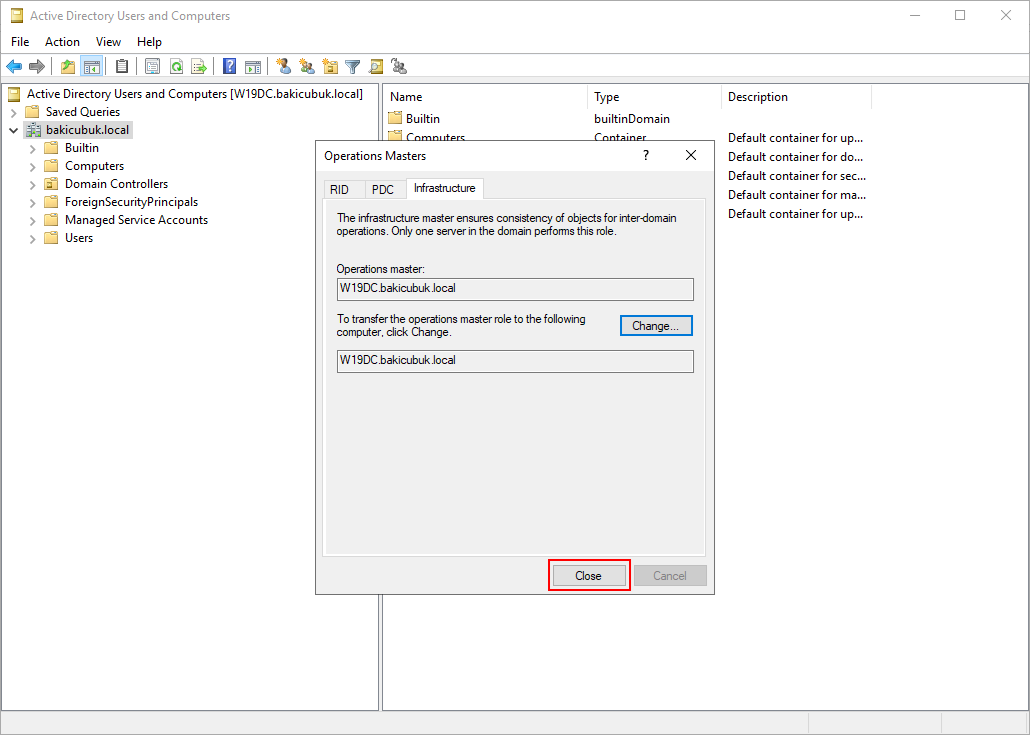This screenshot has height=735, width=1030.
Task: Expand the Computers tree node
Action: point(33,166)
